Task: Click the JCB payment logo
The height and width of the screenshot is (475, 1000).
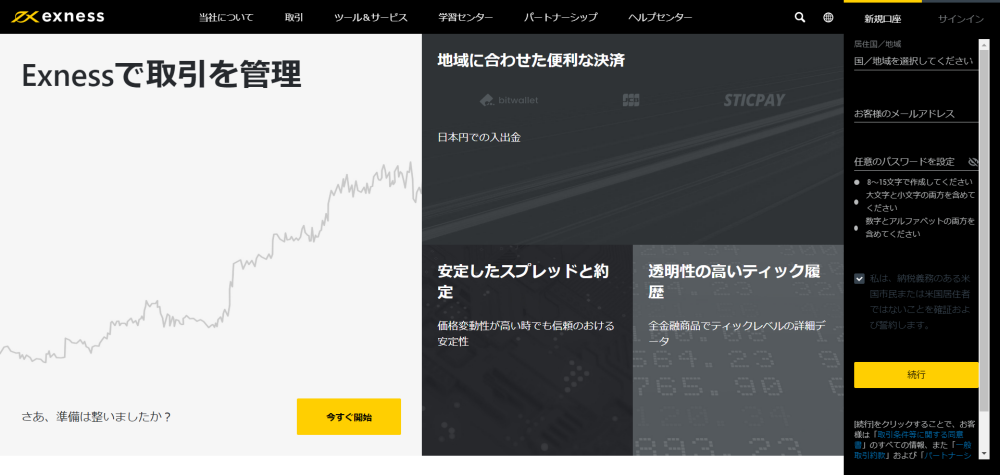Action: point(631,100)
